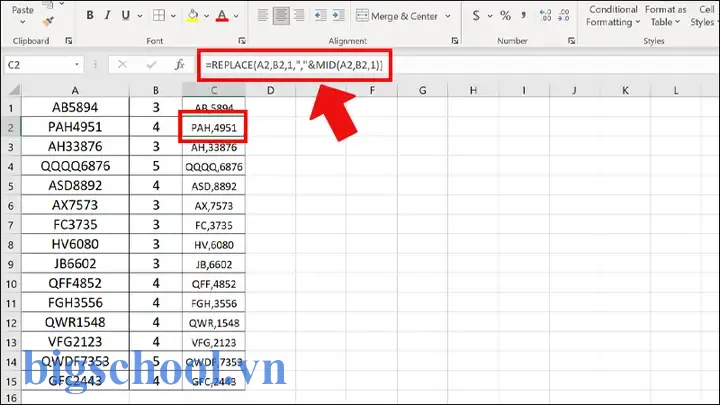Screen dimensions: 720x405
Task: Select row 5 header
Action: 11,186
